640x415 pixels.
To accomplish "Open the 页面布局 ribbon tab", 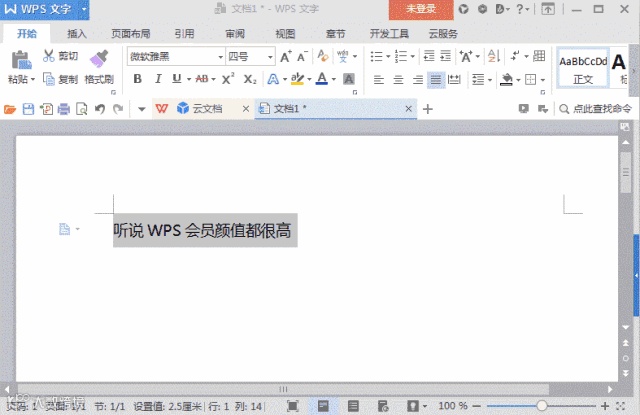I will (131, 34).
